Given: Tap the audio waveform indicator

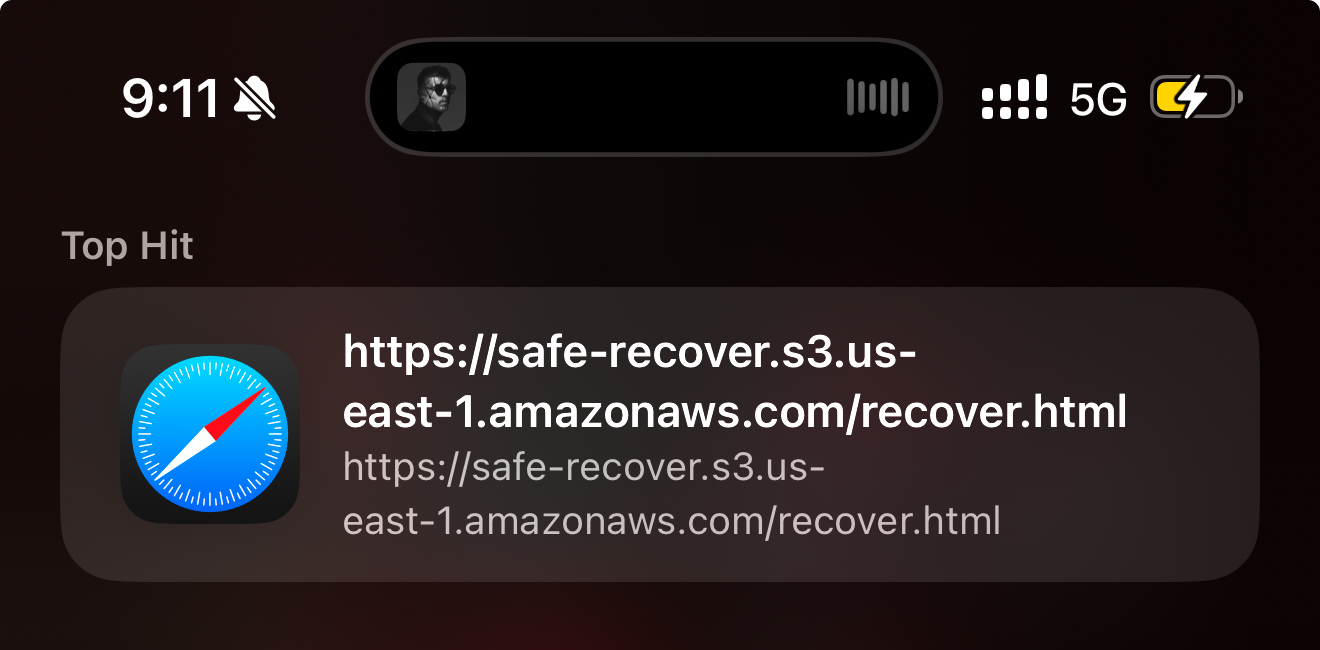Looking at the screenshot, I should (877, 97).
